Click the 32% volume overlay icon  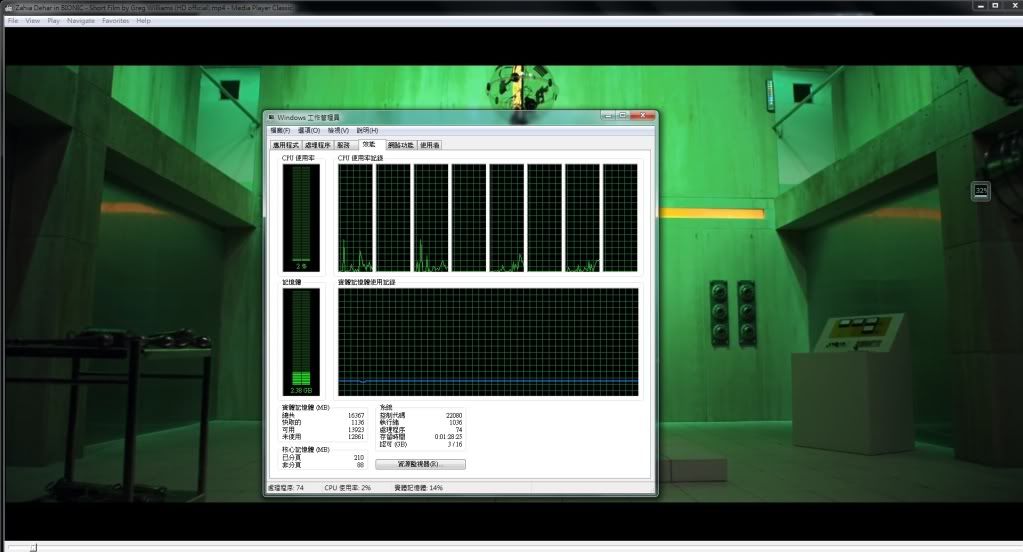pyautogui.click(x=981, y=190)
